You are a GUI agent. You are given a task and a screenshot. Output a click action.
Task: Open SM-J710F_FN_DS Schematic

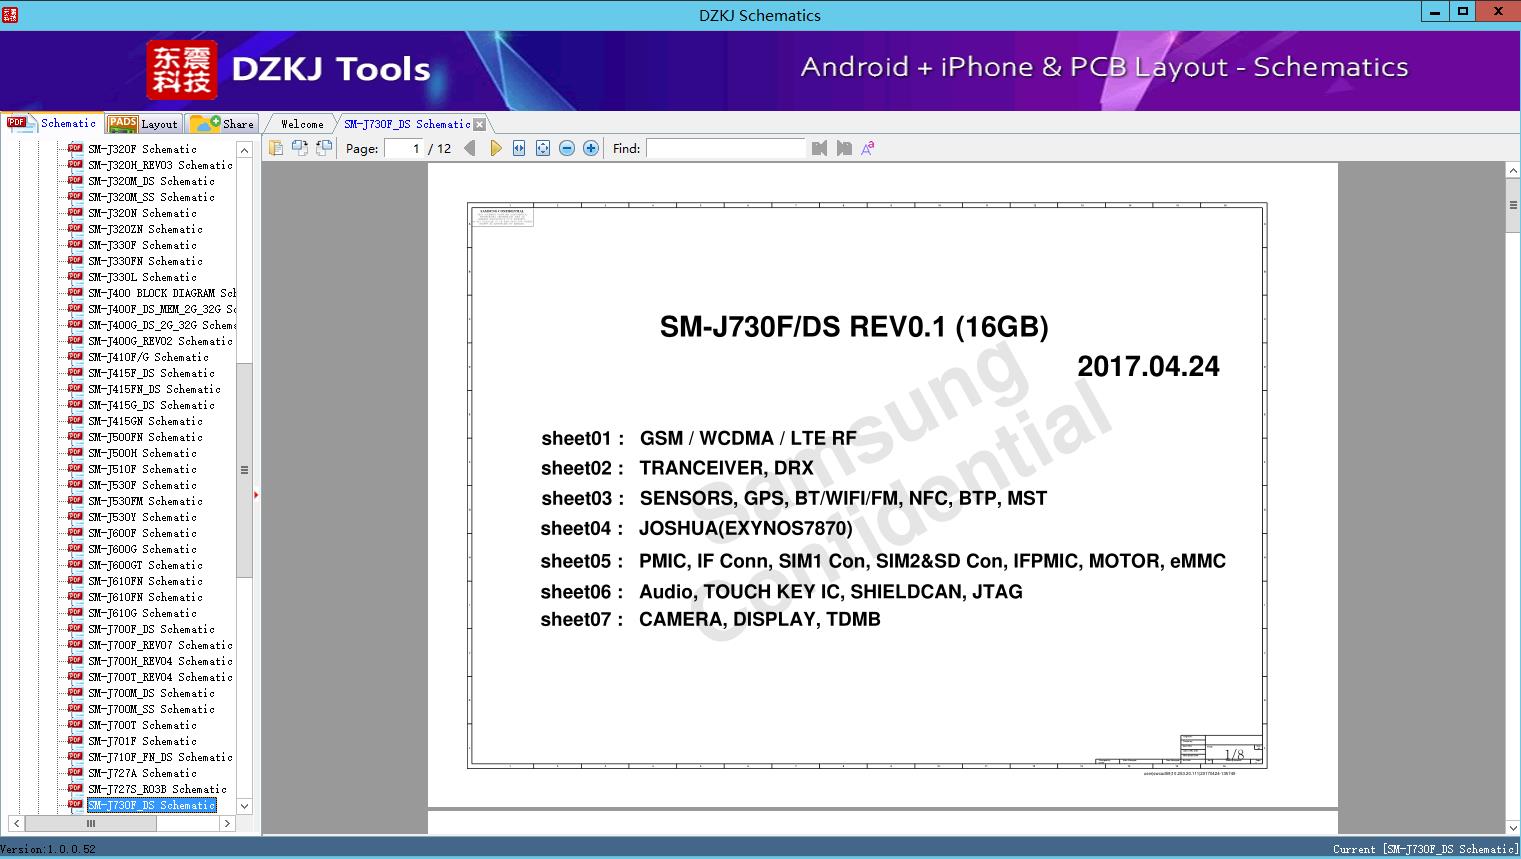[160, 757]
